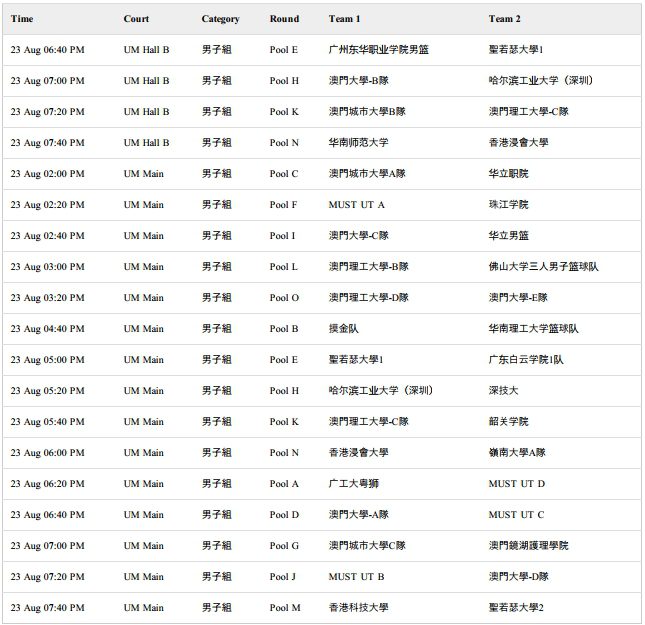Viewport: 645px width, 625px height.
Task: Click team 珠江学院
Action: tap(508, 204)
